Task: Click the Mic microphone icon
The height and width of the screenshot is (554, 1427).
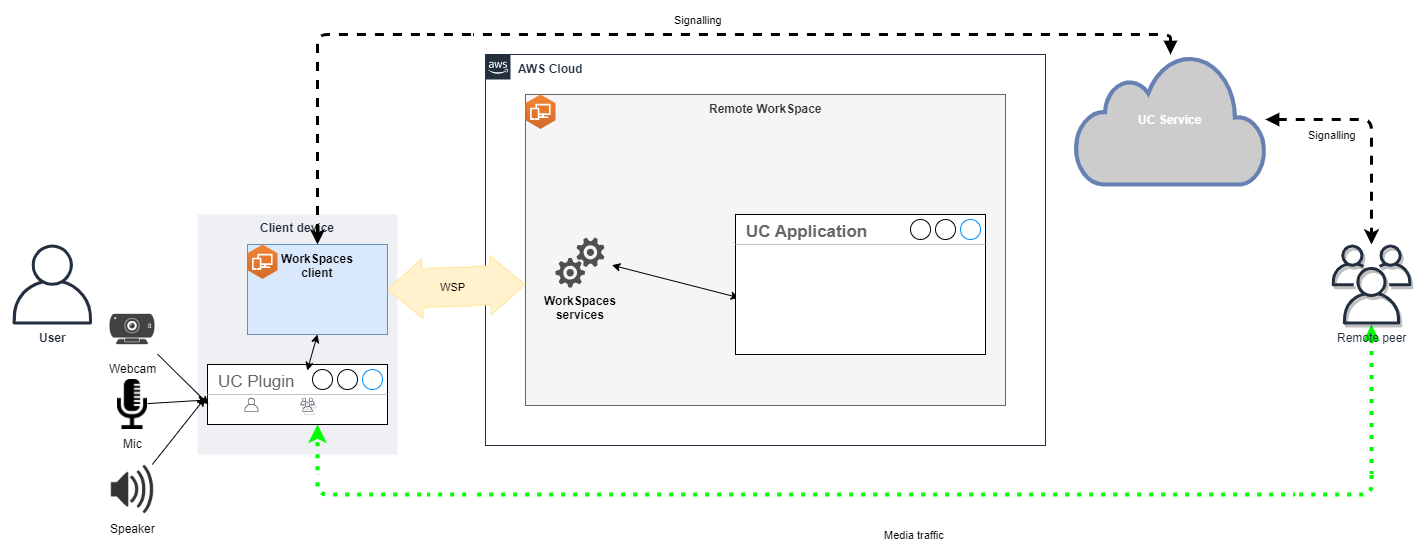Action: pyautogui.click(x=132, y=404)
